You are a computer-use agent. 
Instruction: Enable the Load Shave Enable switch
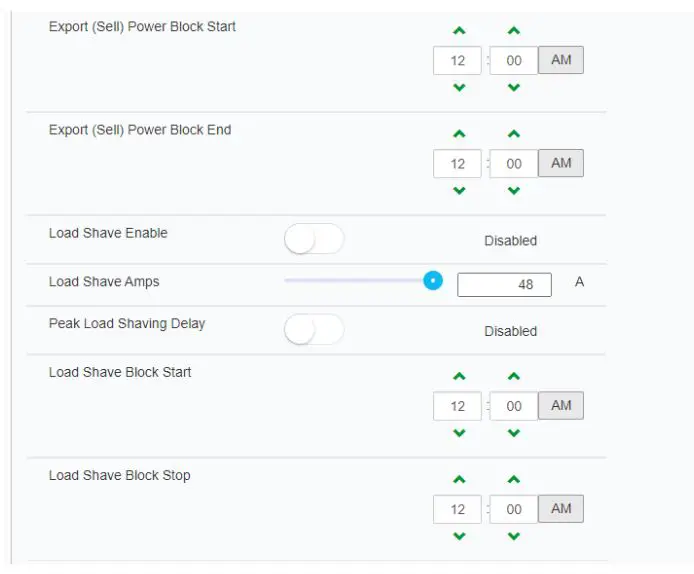314,240
